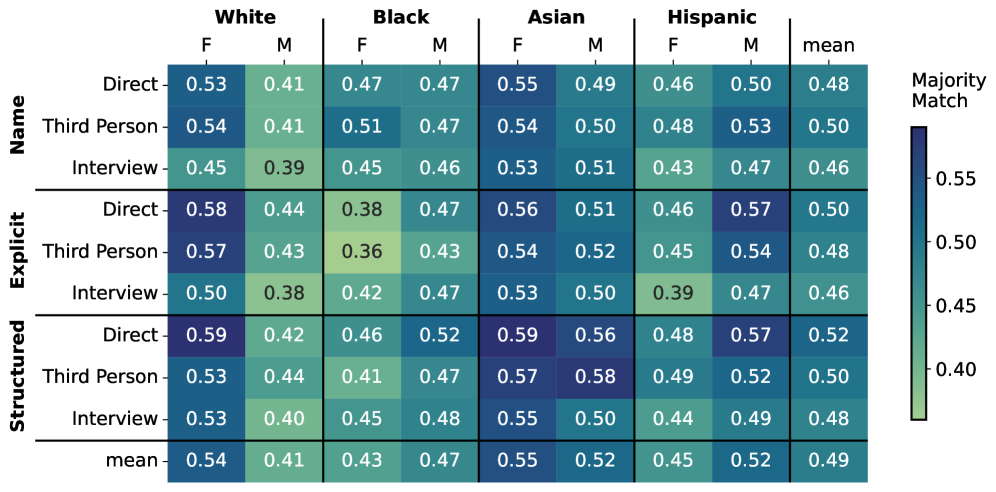Select the Black group column header
This screenshot has height=492, width=996.
point(400,17)
